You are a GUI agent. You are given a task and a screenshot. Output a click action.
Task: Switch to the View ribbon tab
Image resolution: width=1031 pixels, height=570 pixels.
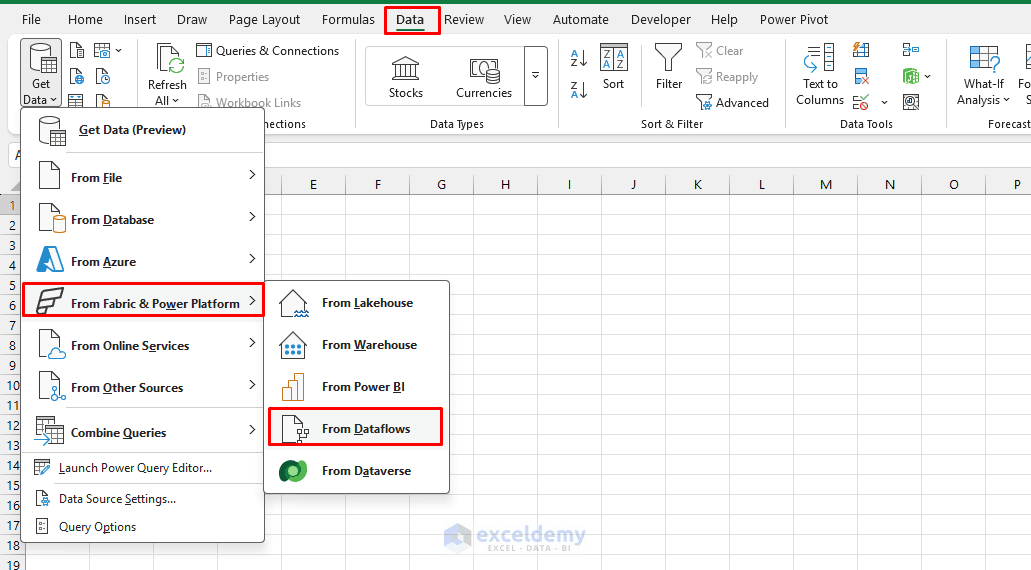(517, 20)
